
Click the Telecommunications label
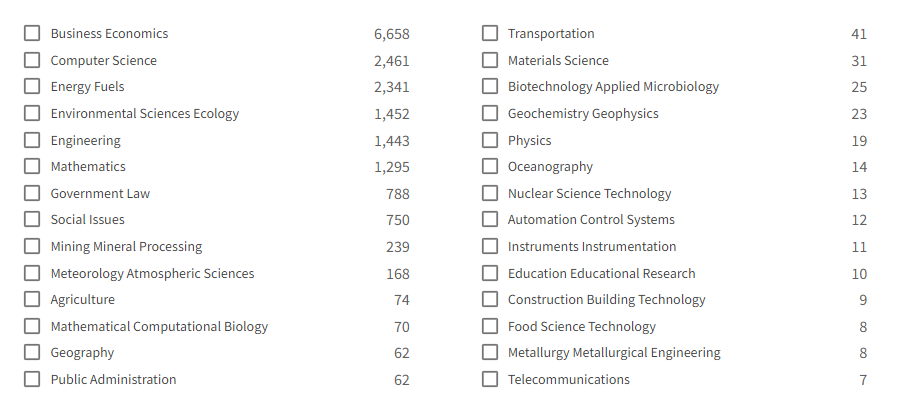point(568,380)
